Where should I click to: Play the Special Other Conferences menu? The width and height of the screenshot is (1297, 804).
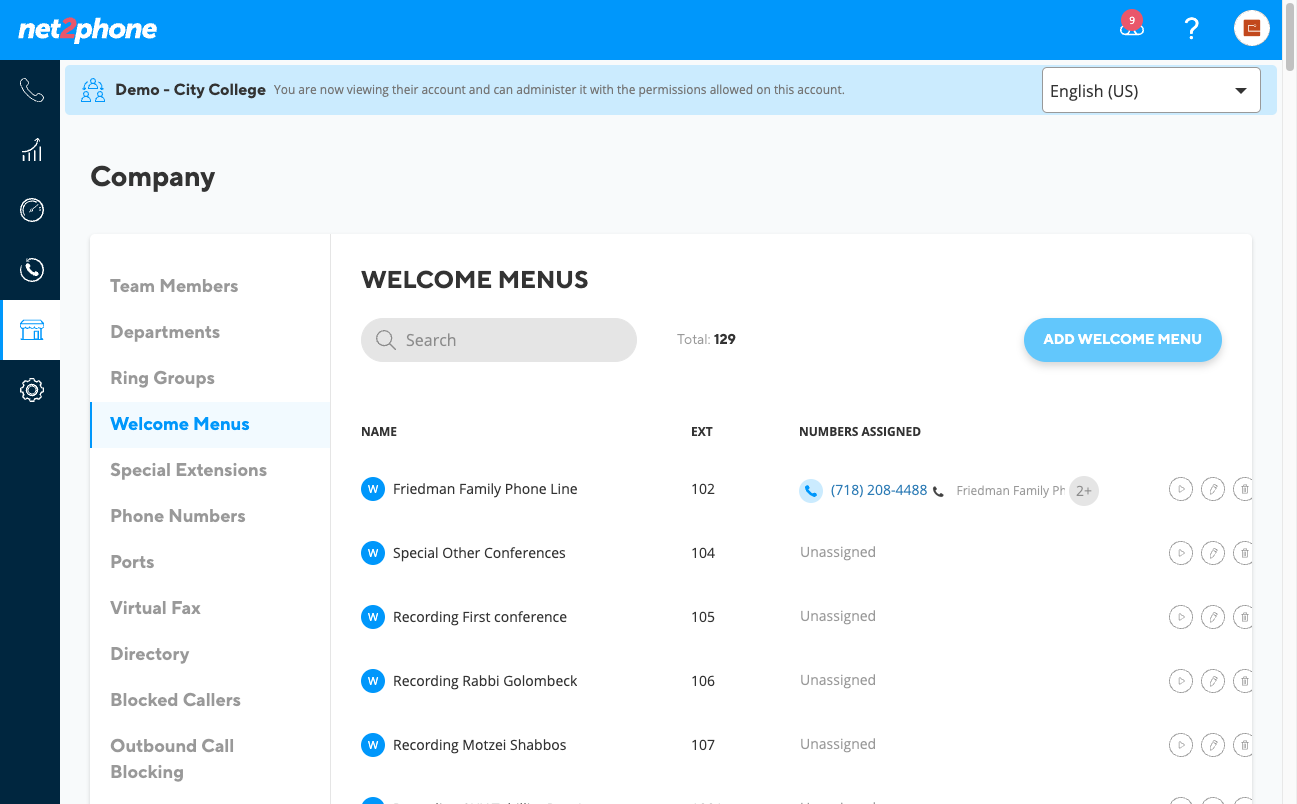(1181, 553)
